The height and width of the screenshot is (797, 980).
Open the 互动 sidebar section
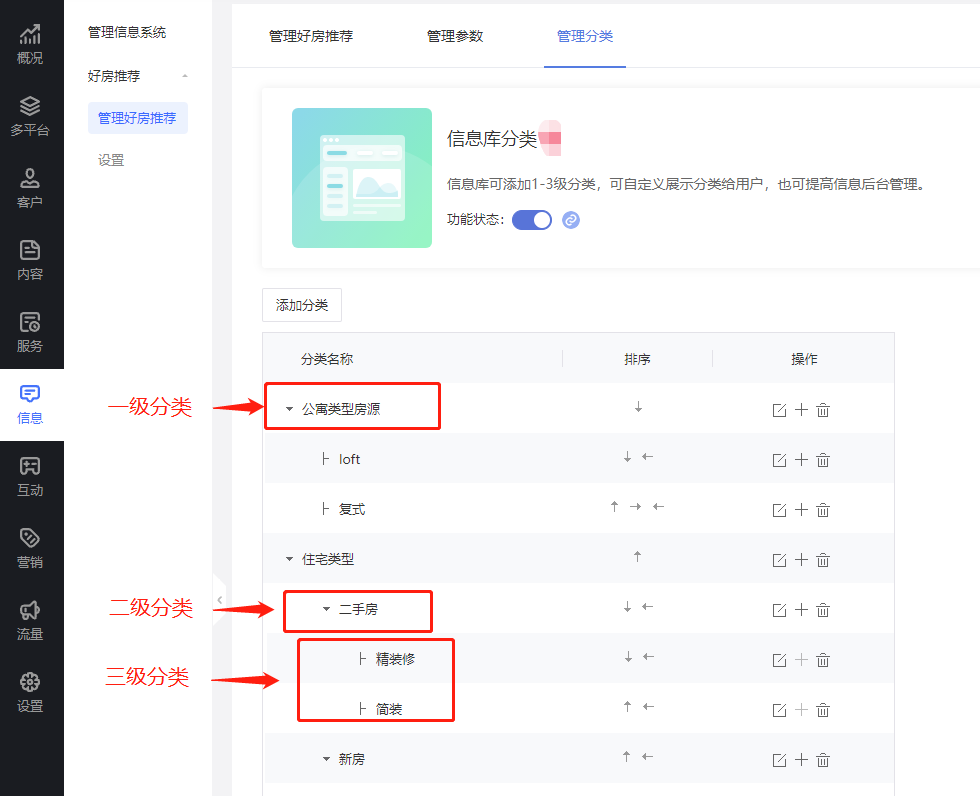(29, 476)
